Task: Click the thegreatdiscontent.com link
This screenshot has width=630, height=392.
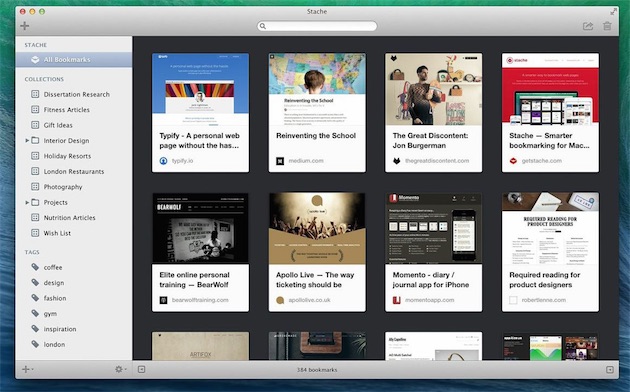Action: (437, 161)
